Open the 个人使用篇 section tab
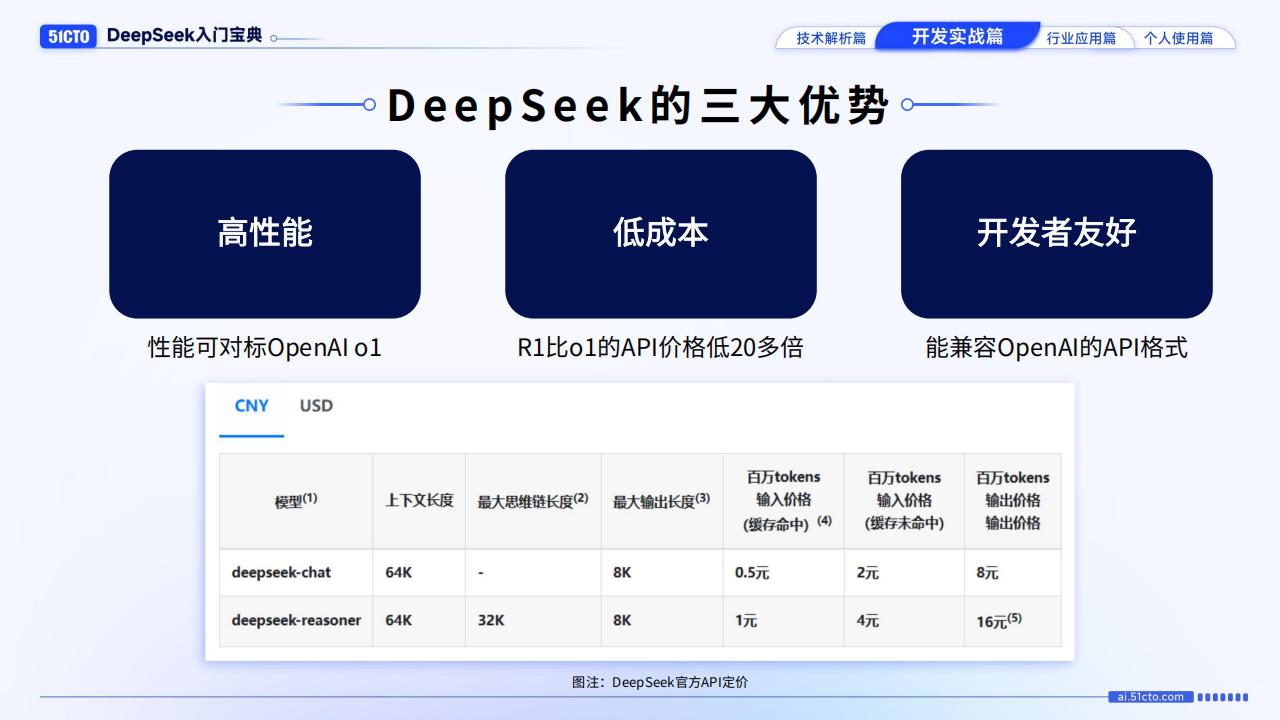 [x=1183, y=37]
